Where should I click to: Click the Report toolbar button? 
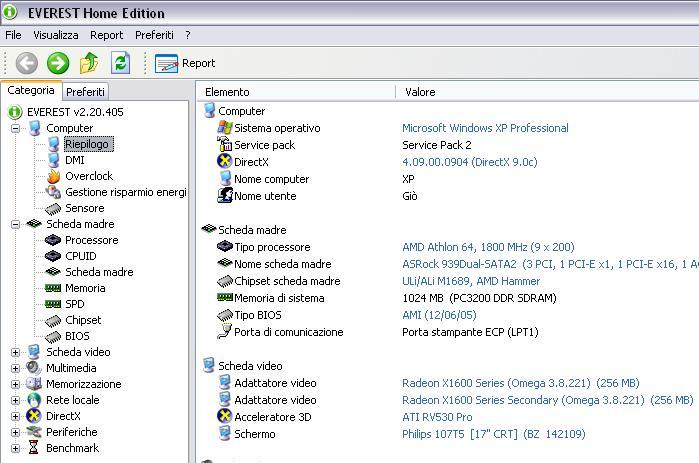(x=185, y=63)
